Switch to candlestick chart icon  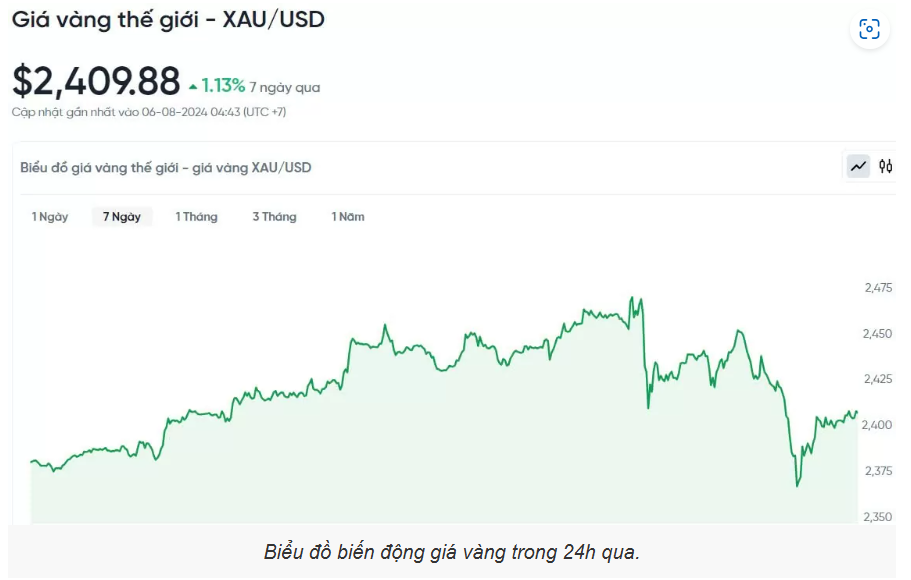[x=885, y=167]
